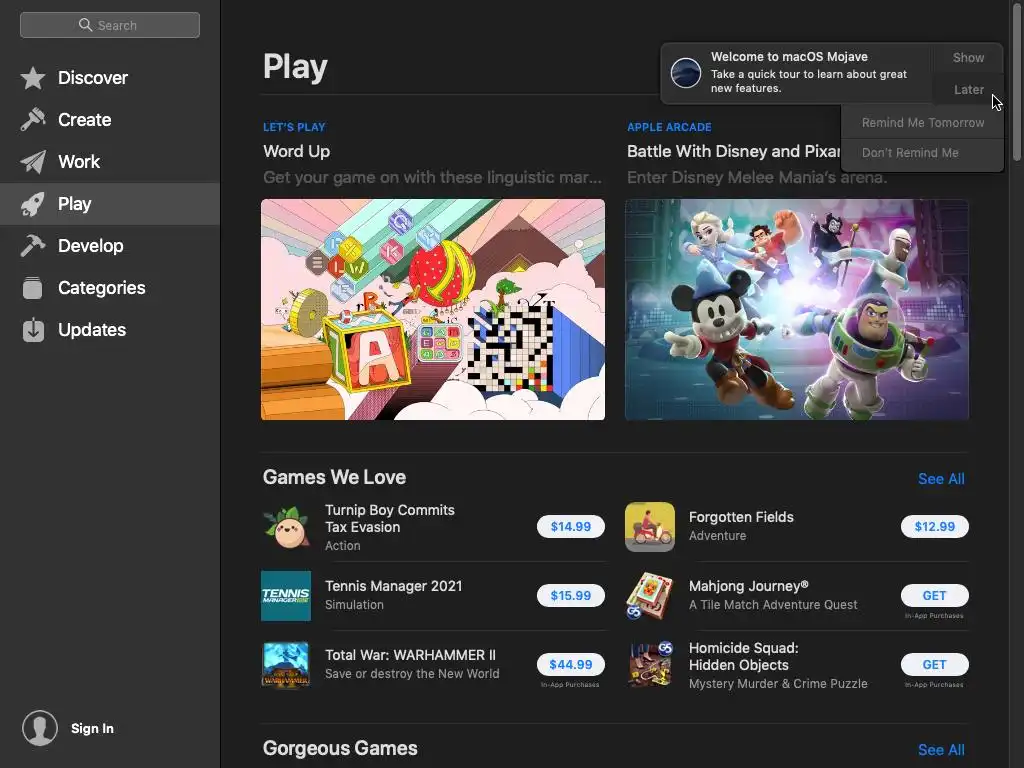Viewport: 1024px width, 768px height.
Task: Click the APPLE ARCADE label
Action: [x=669, y=127]
